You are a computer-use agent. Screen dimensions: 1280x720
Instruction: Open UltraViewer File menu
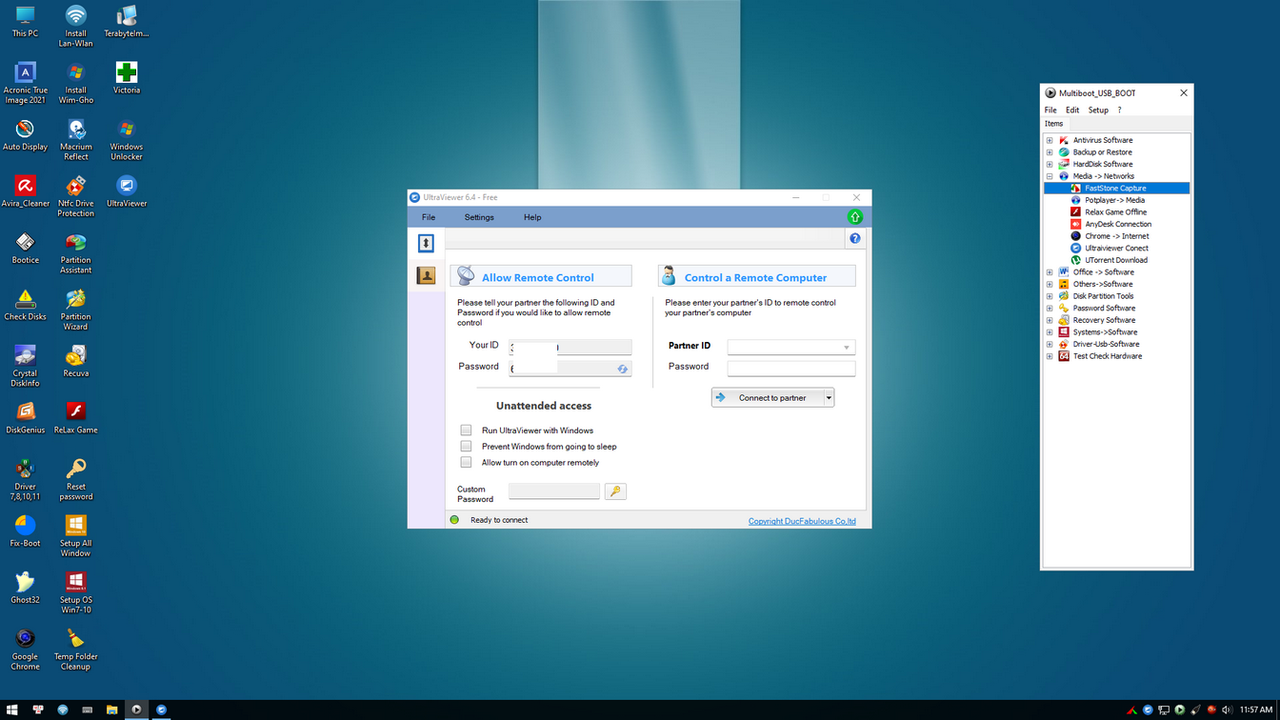click(428, 217)
